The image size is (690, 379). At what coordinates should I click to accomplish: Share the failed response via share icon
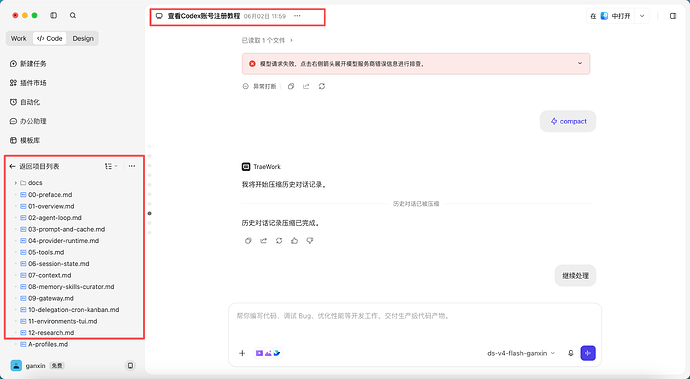306,86
